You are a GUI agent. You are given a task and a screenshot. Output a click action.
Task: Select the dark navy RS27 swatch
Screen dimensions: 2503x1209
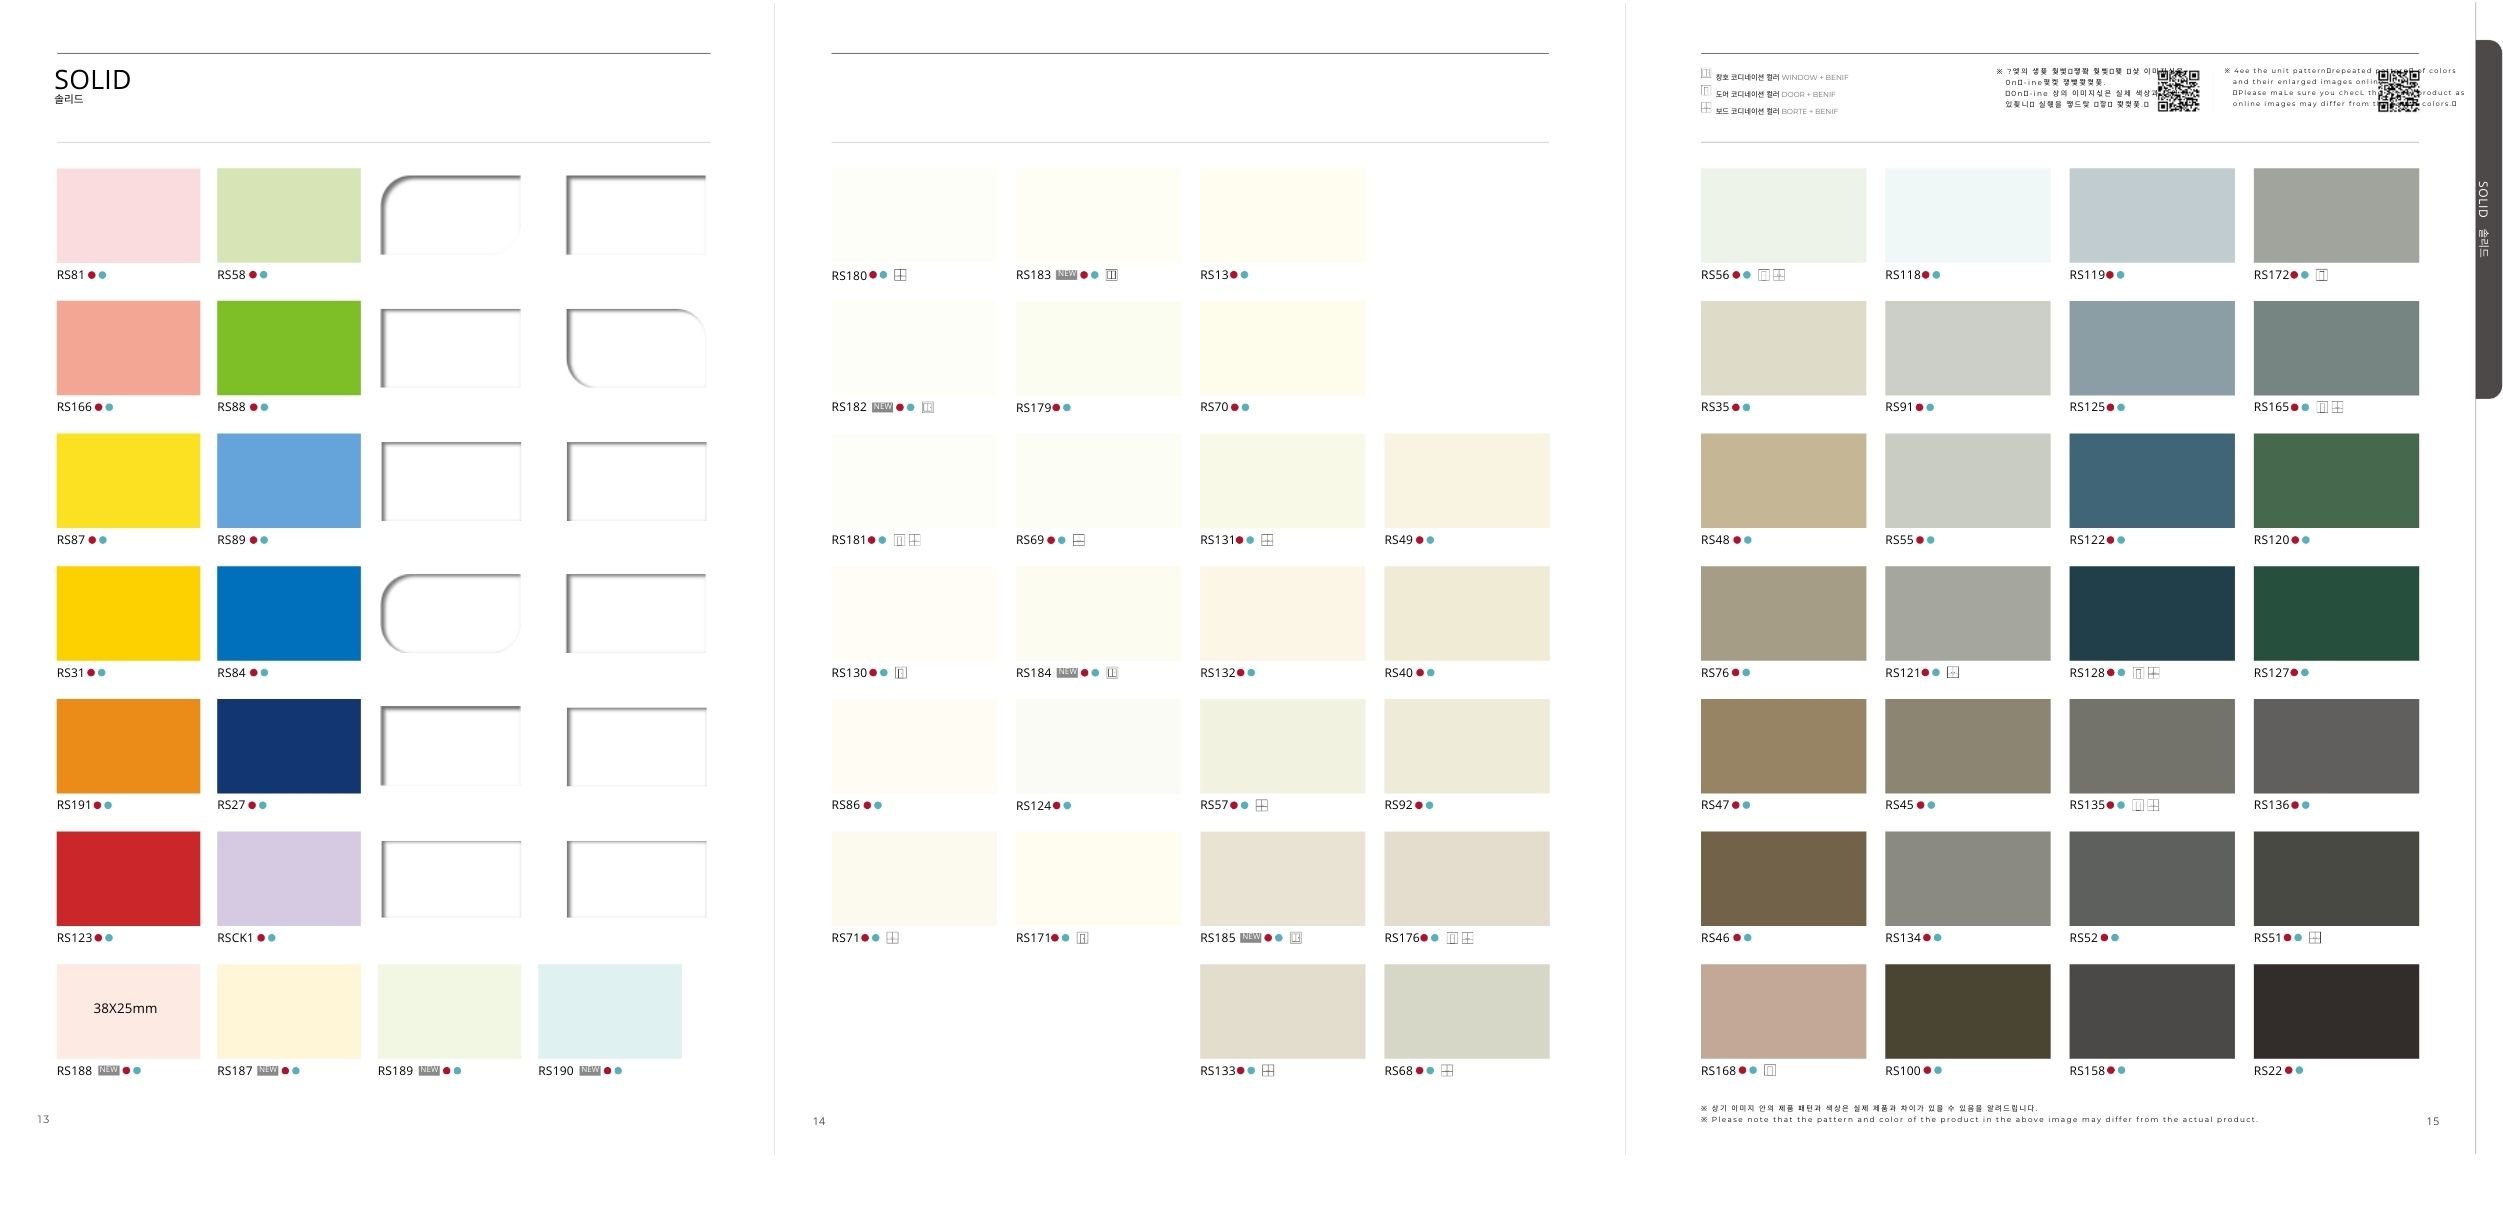coord(289,746)
